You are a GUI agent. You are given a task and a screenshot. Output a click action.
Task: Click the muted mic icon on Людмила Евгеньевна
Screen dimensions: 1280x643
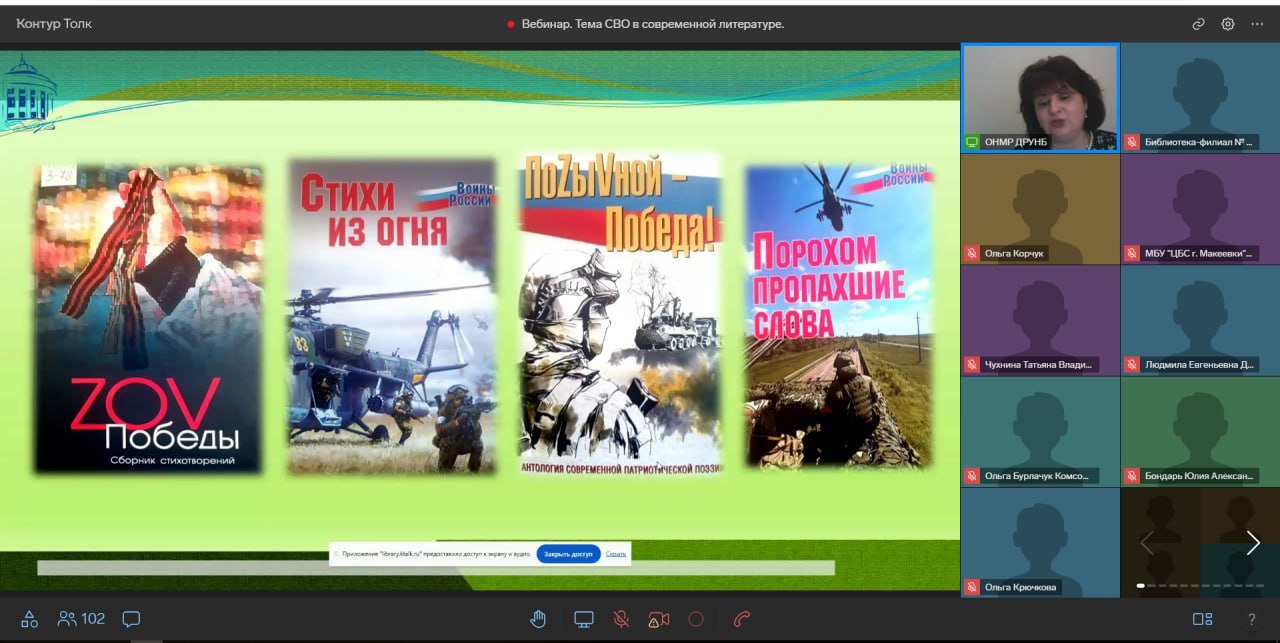pos(1132,364)
